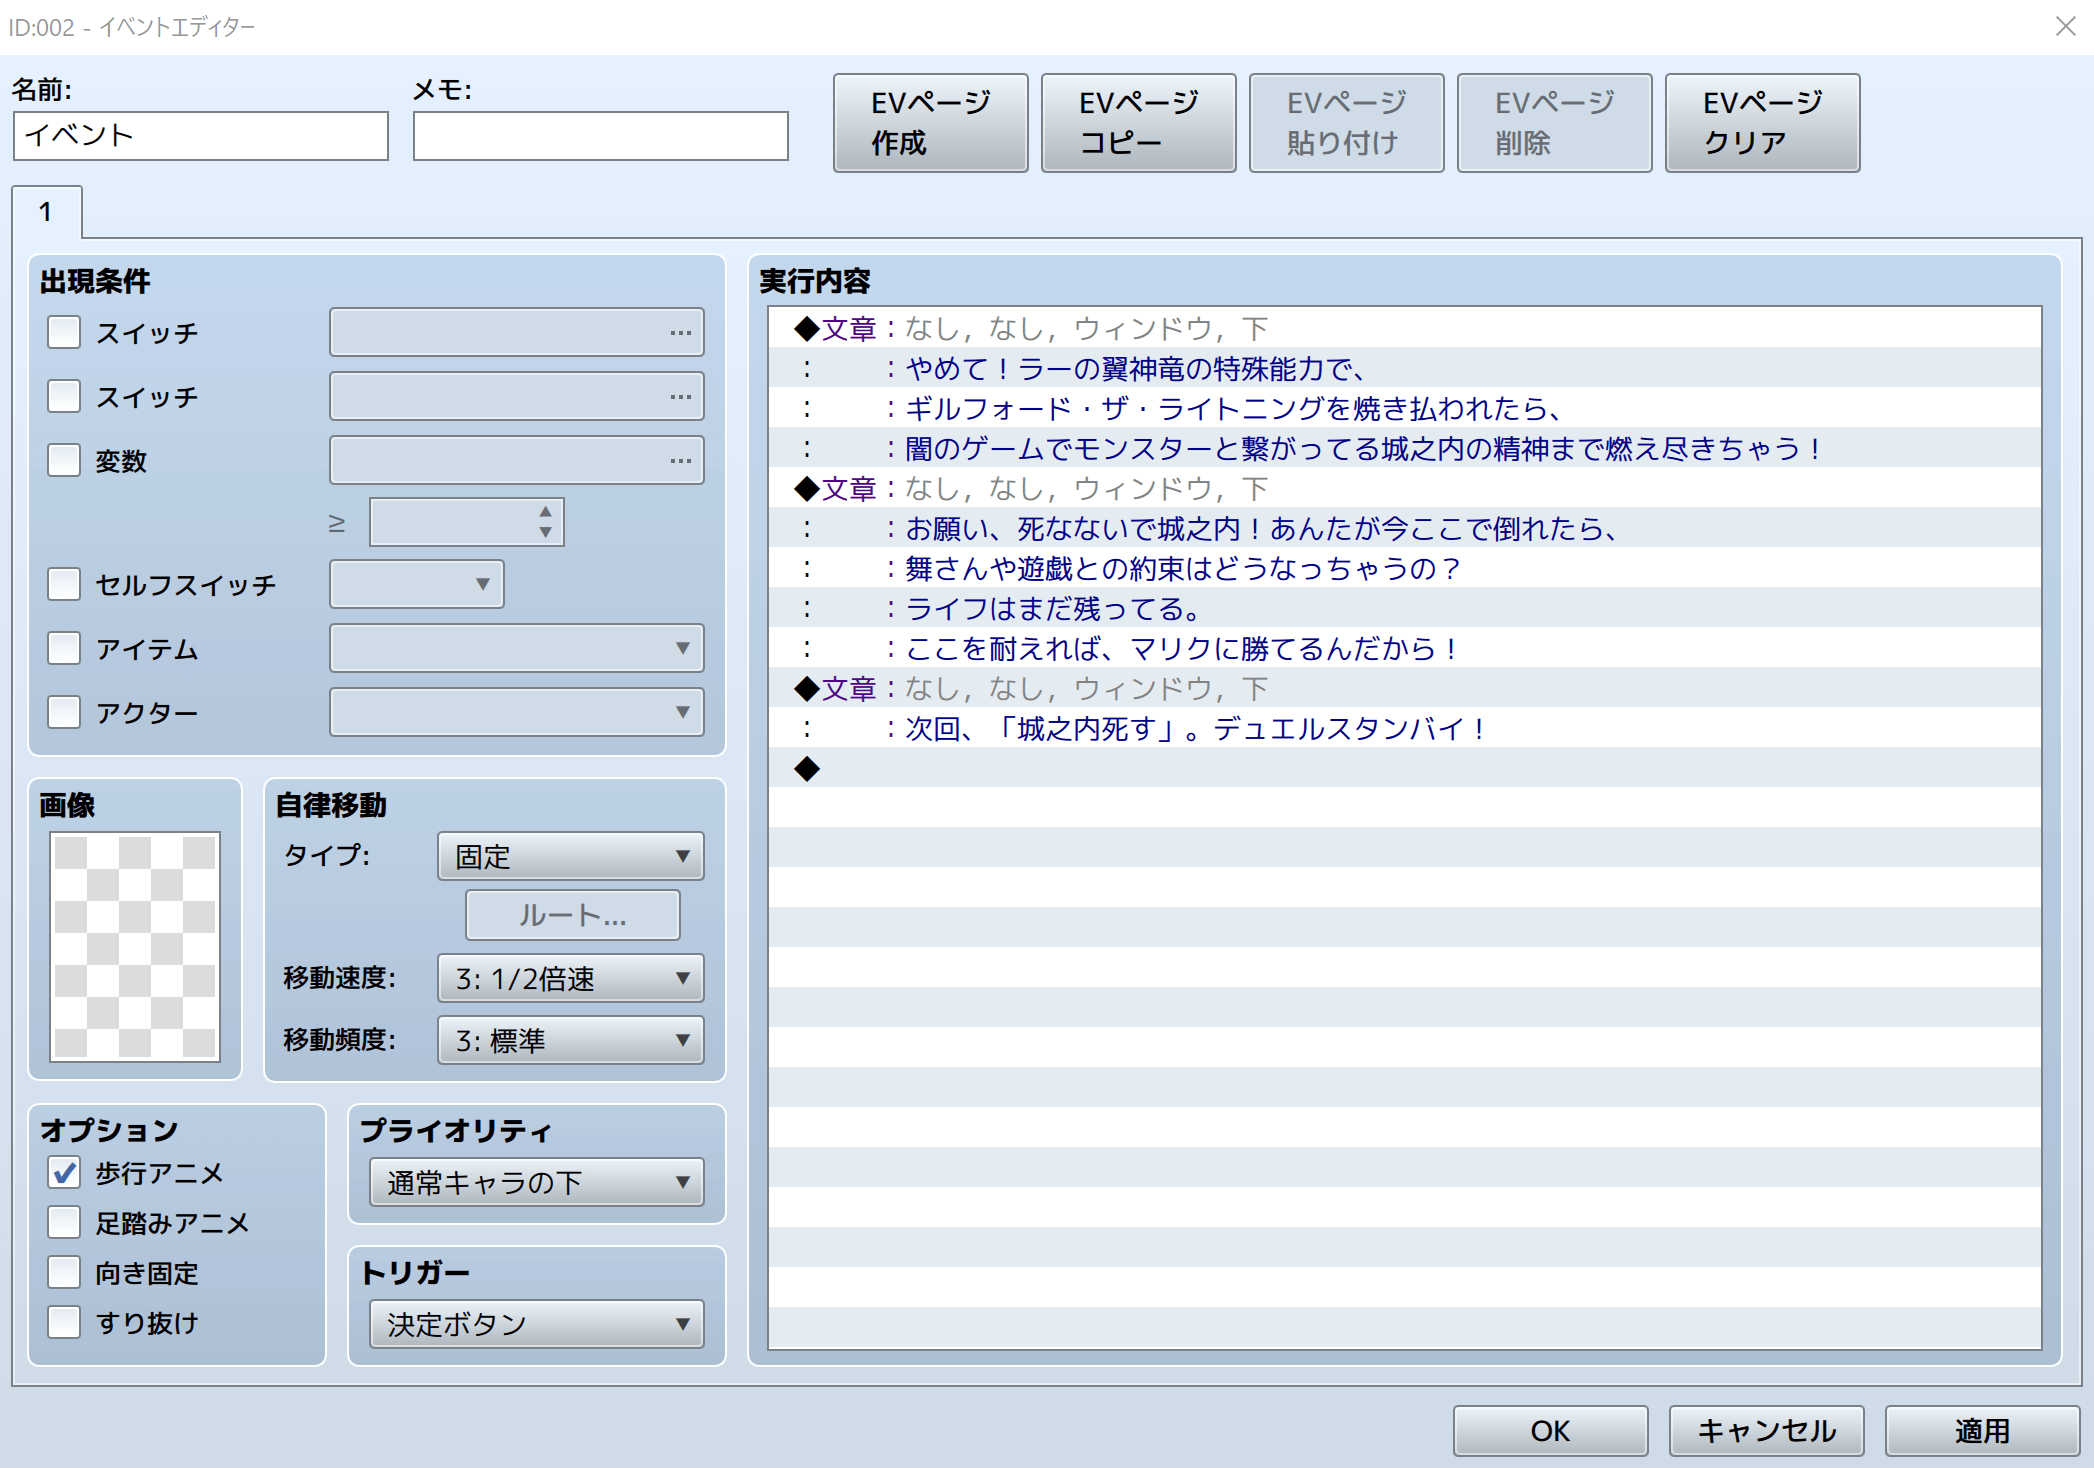Enable the 変数 condition checkbox

(65, 460)
